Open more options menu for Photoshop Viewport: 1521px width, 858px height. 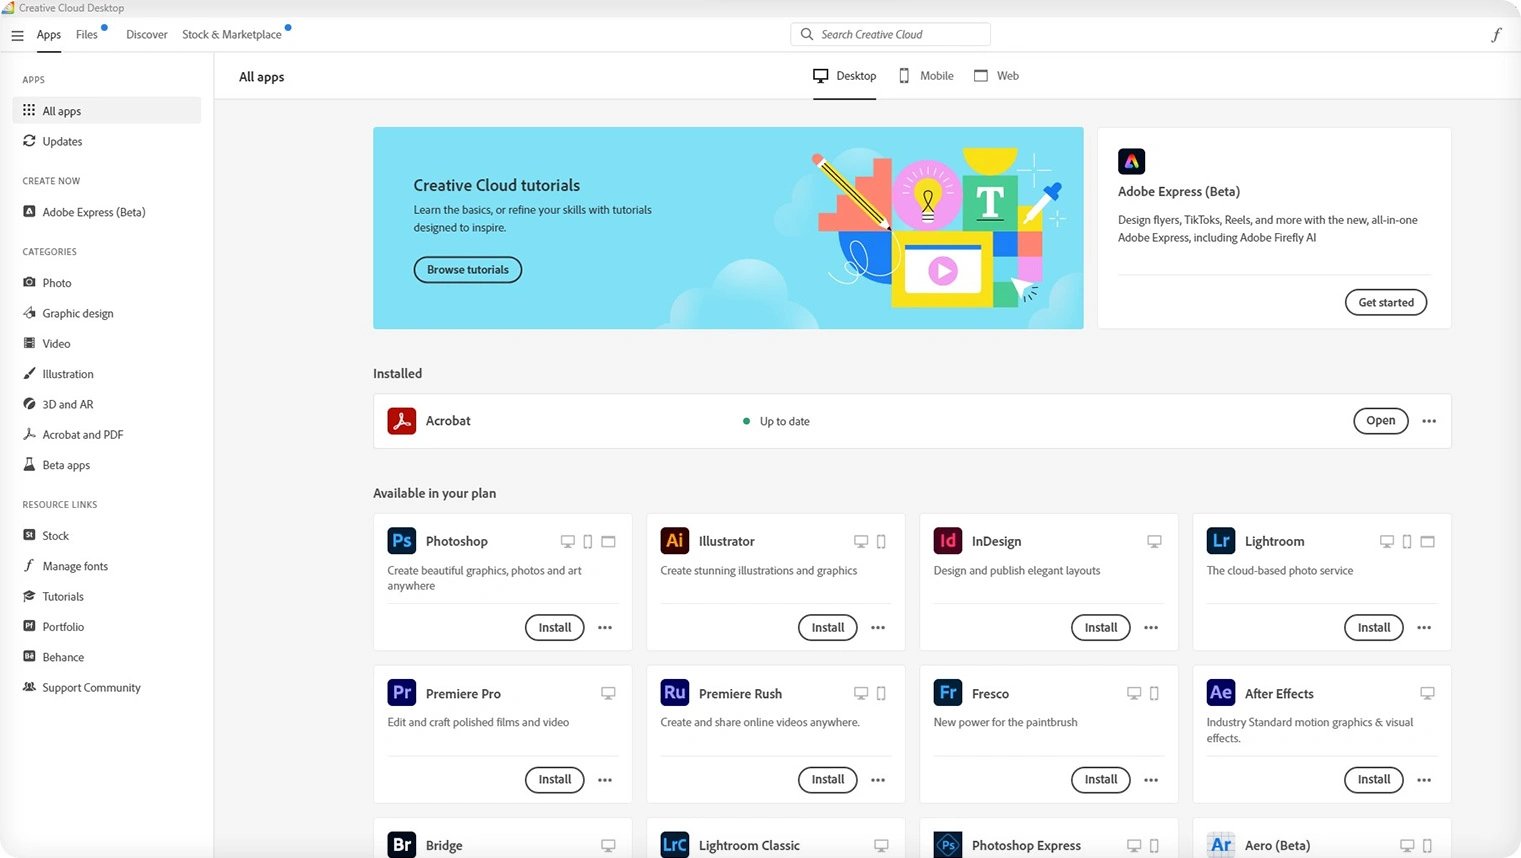pos(605,628)
